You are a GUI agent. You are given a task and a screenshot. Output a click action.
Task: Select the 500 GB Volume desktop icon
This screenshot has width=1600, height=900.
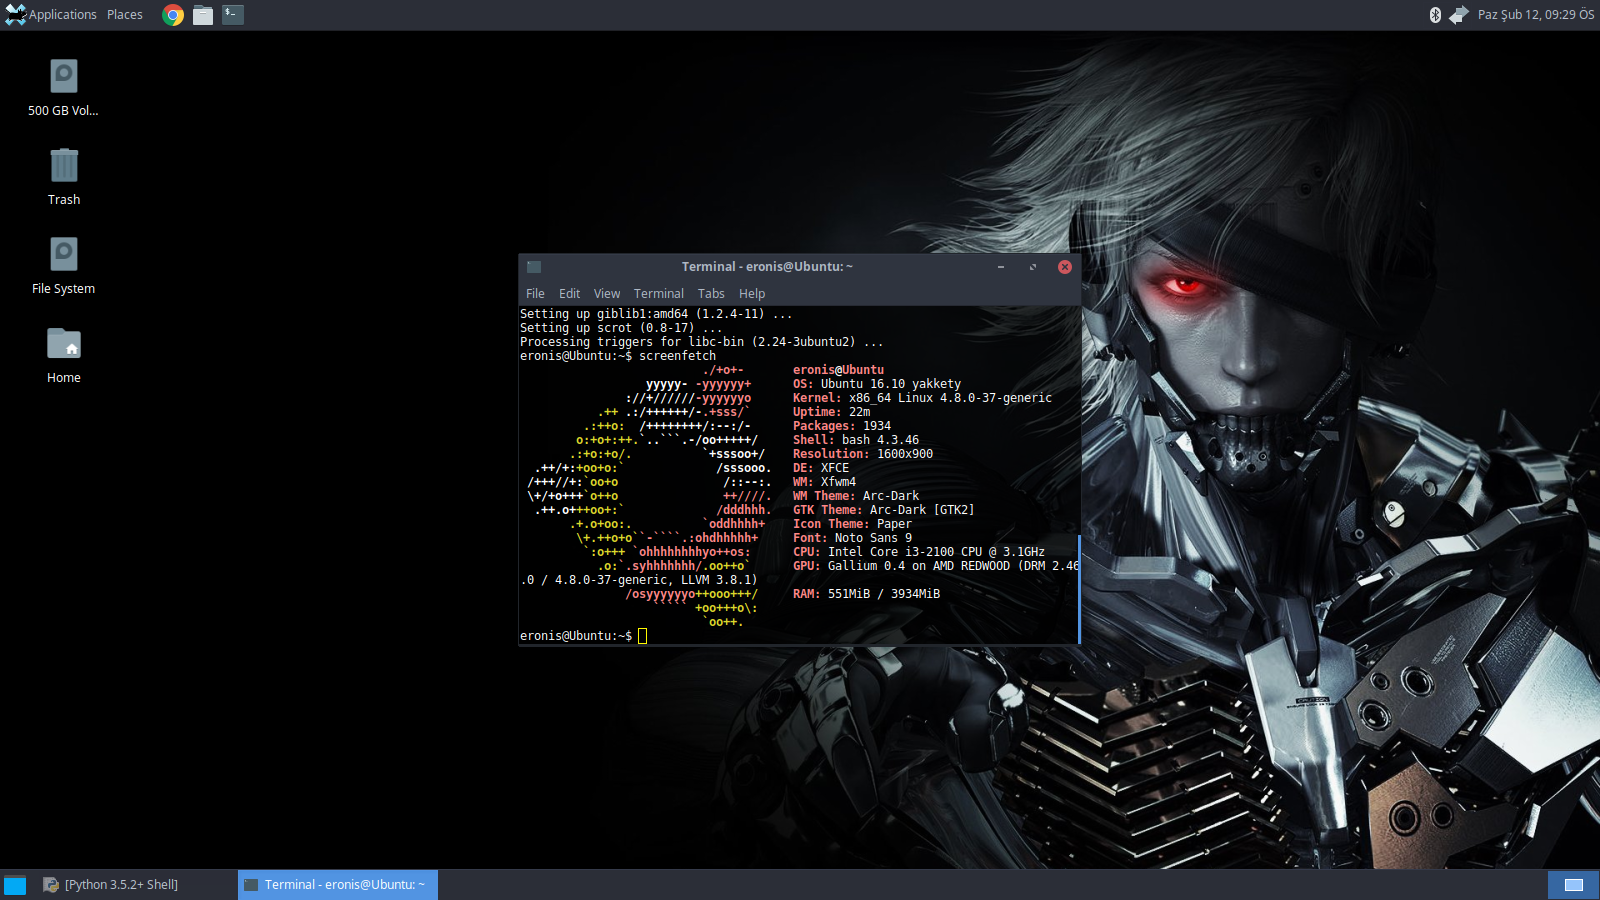tap(63, 88)
